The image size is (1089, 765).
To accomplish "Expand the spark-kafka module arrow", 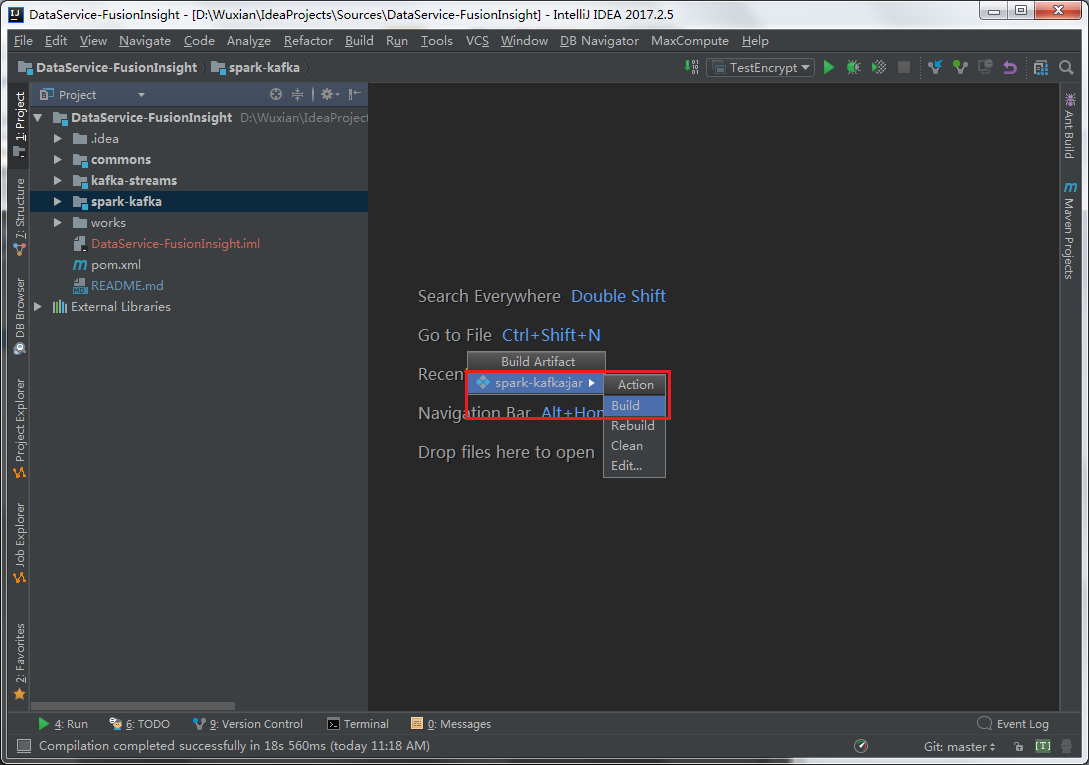I will coord(58,201).
